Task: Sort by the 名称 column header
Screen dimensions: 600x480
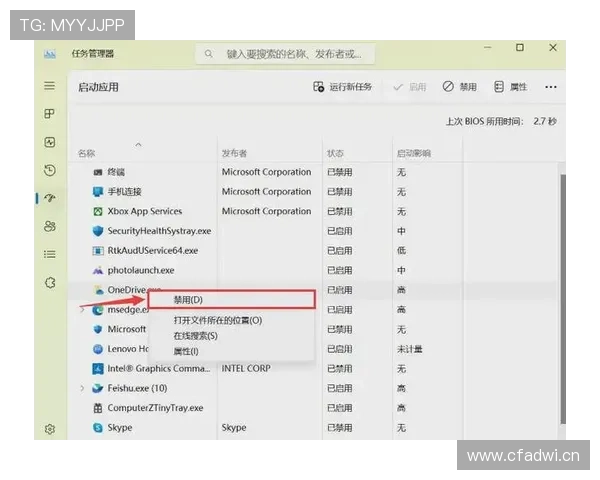Action: point(86,153)
